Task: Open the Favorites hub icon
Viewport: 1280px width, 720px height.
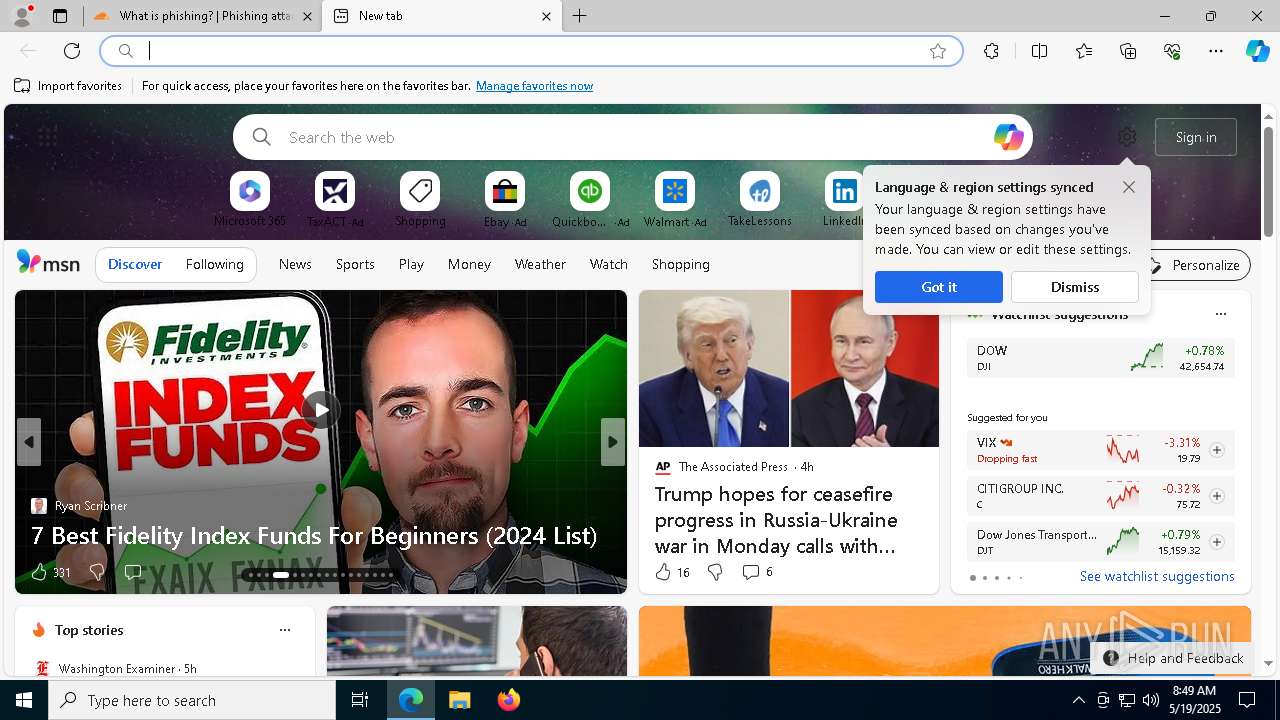Action: [1084, 51]
